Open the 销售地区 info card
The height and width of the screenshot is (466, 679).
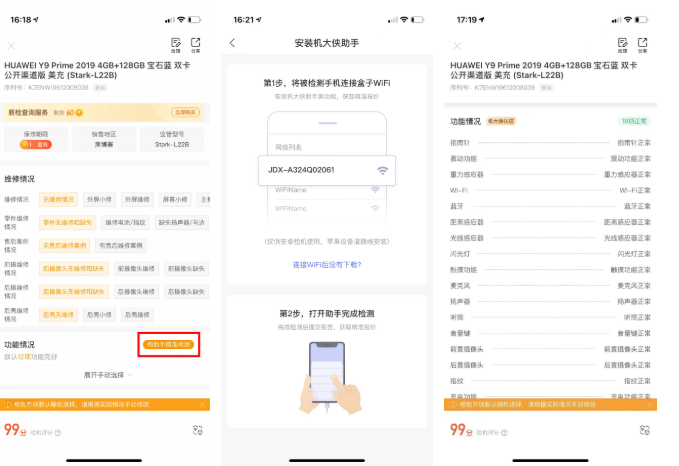pos(104,139)
